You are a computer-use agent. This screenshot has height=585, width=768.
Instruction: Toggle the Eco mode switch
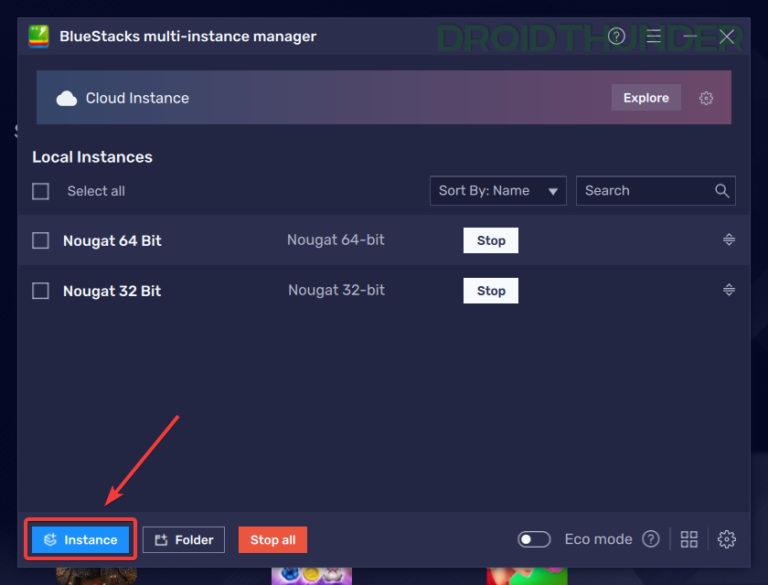pos(534,540)
